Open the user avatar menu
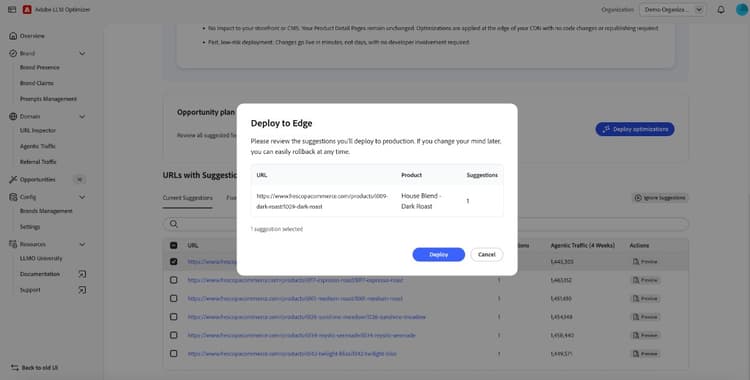750x380 pixels. click(742, 10)
